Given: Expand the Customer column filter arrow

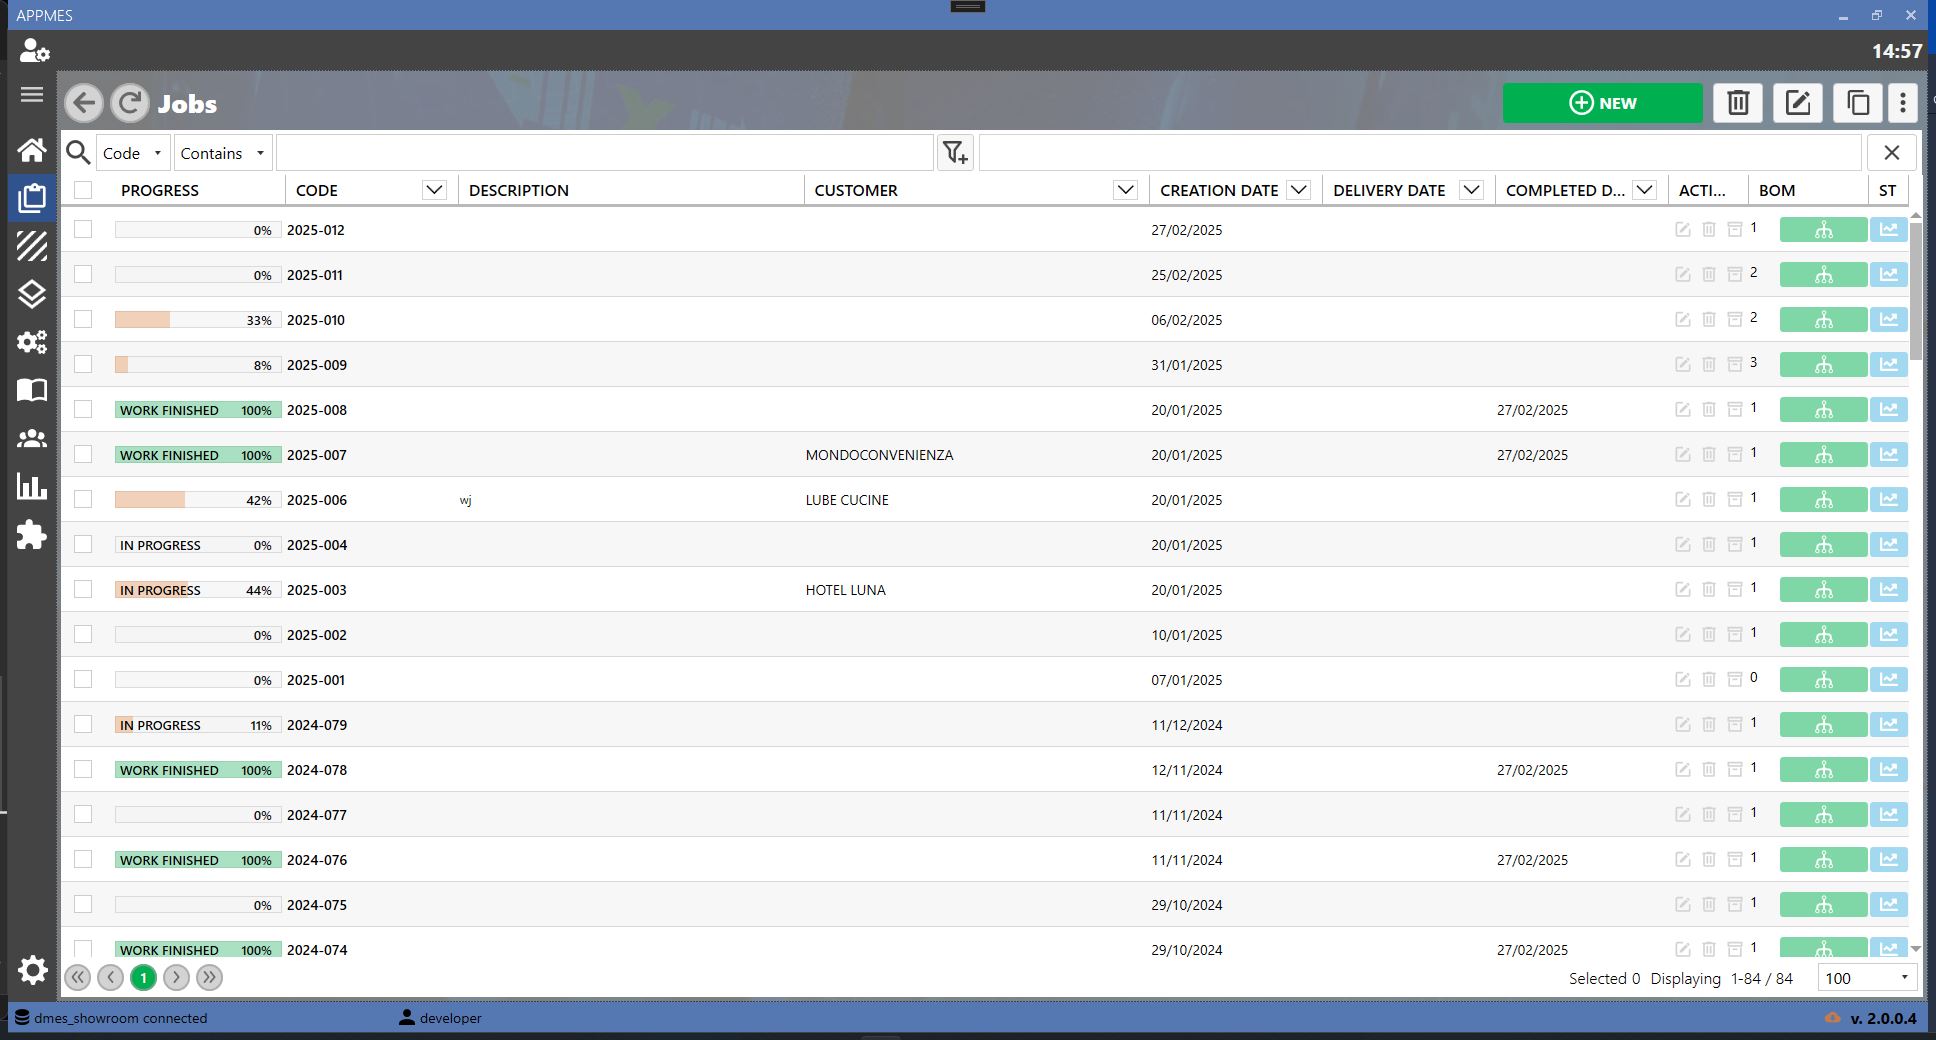Looking at the screenshot, I should [1125, 190].
